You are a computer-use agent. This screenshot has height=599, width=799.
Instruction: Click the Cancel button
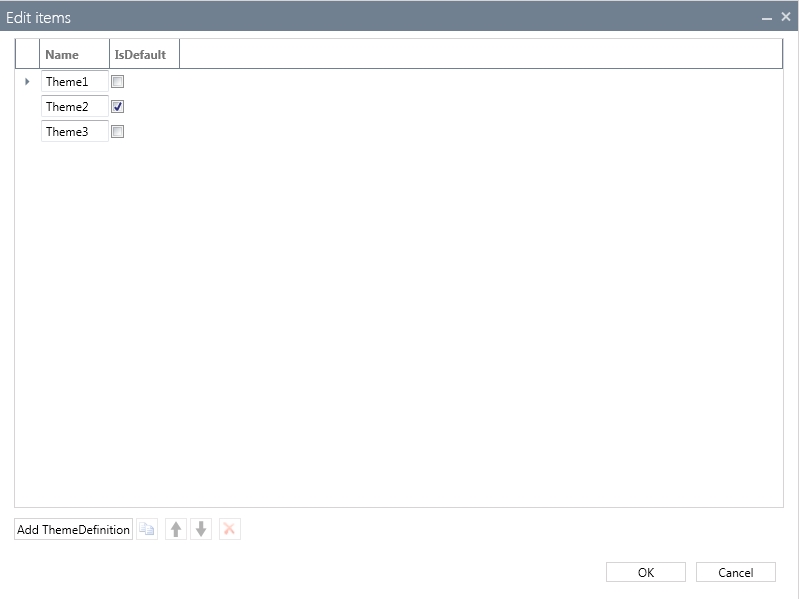736,572
